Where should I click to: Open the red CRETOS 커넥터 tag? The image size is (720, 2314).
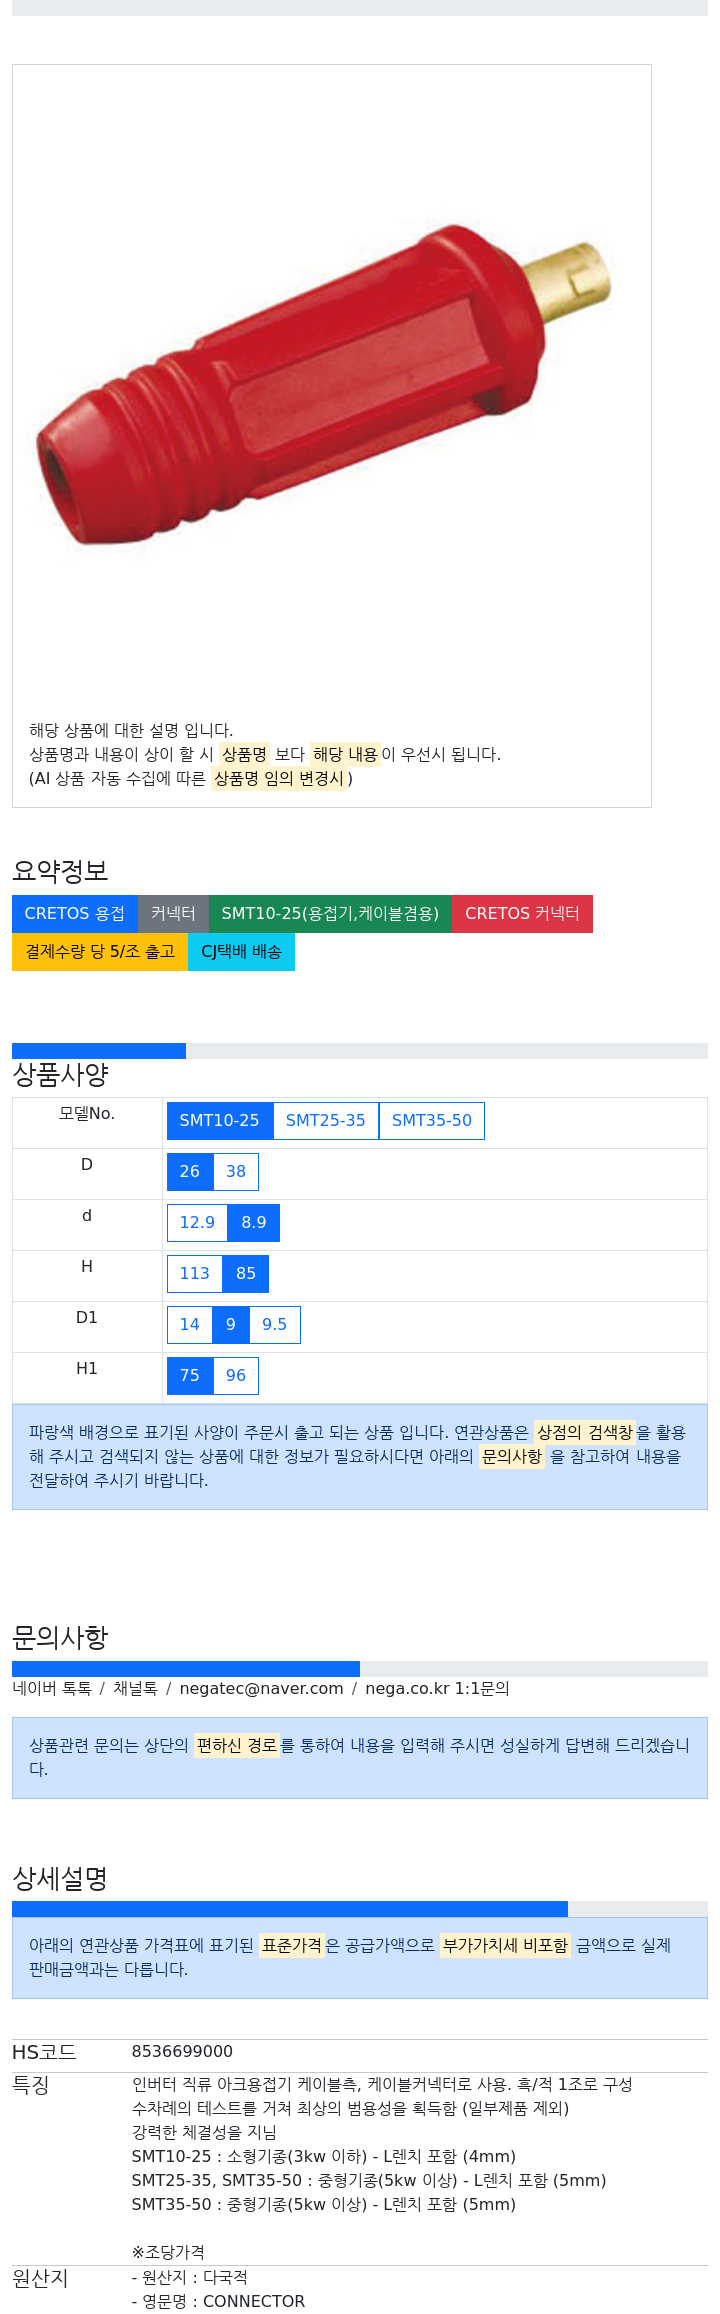522,914
